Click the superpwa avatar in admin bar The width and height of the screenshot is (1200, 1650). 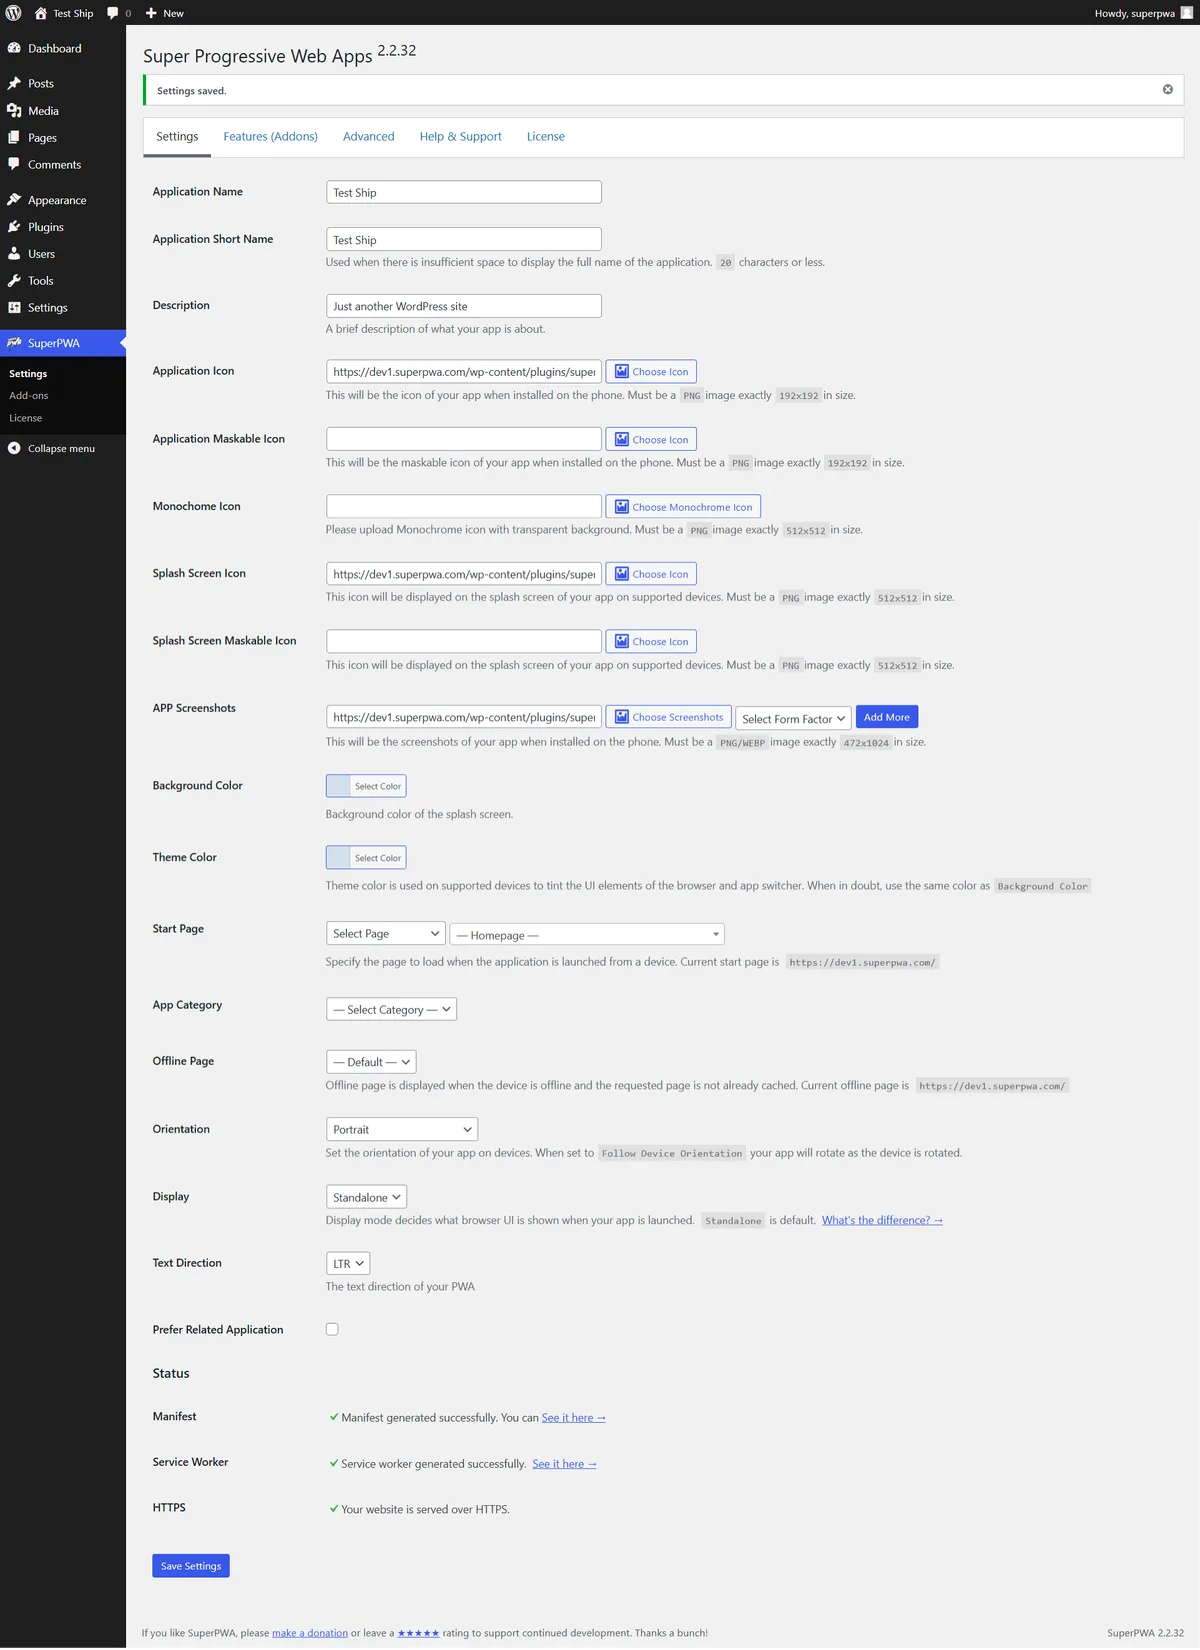1187,13
